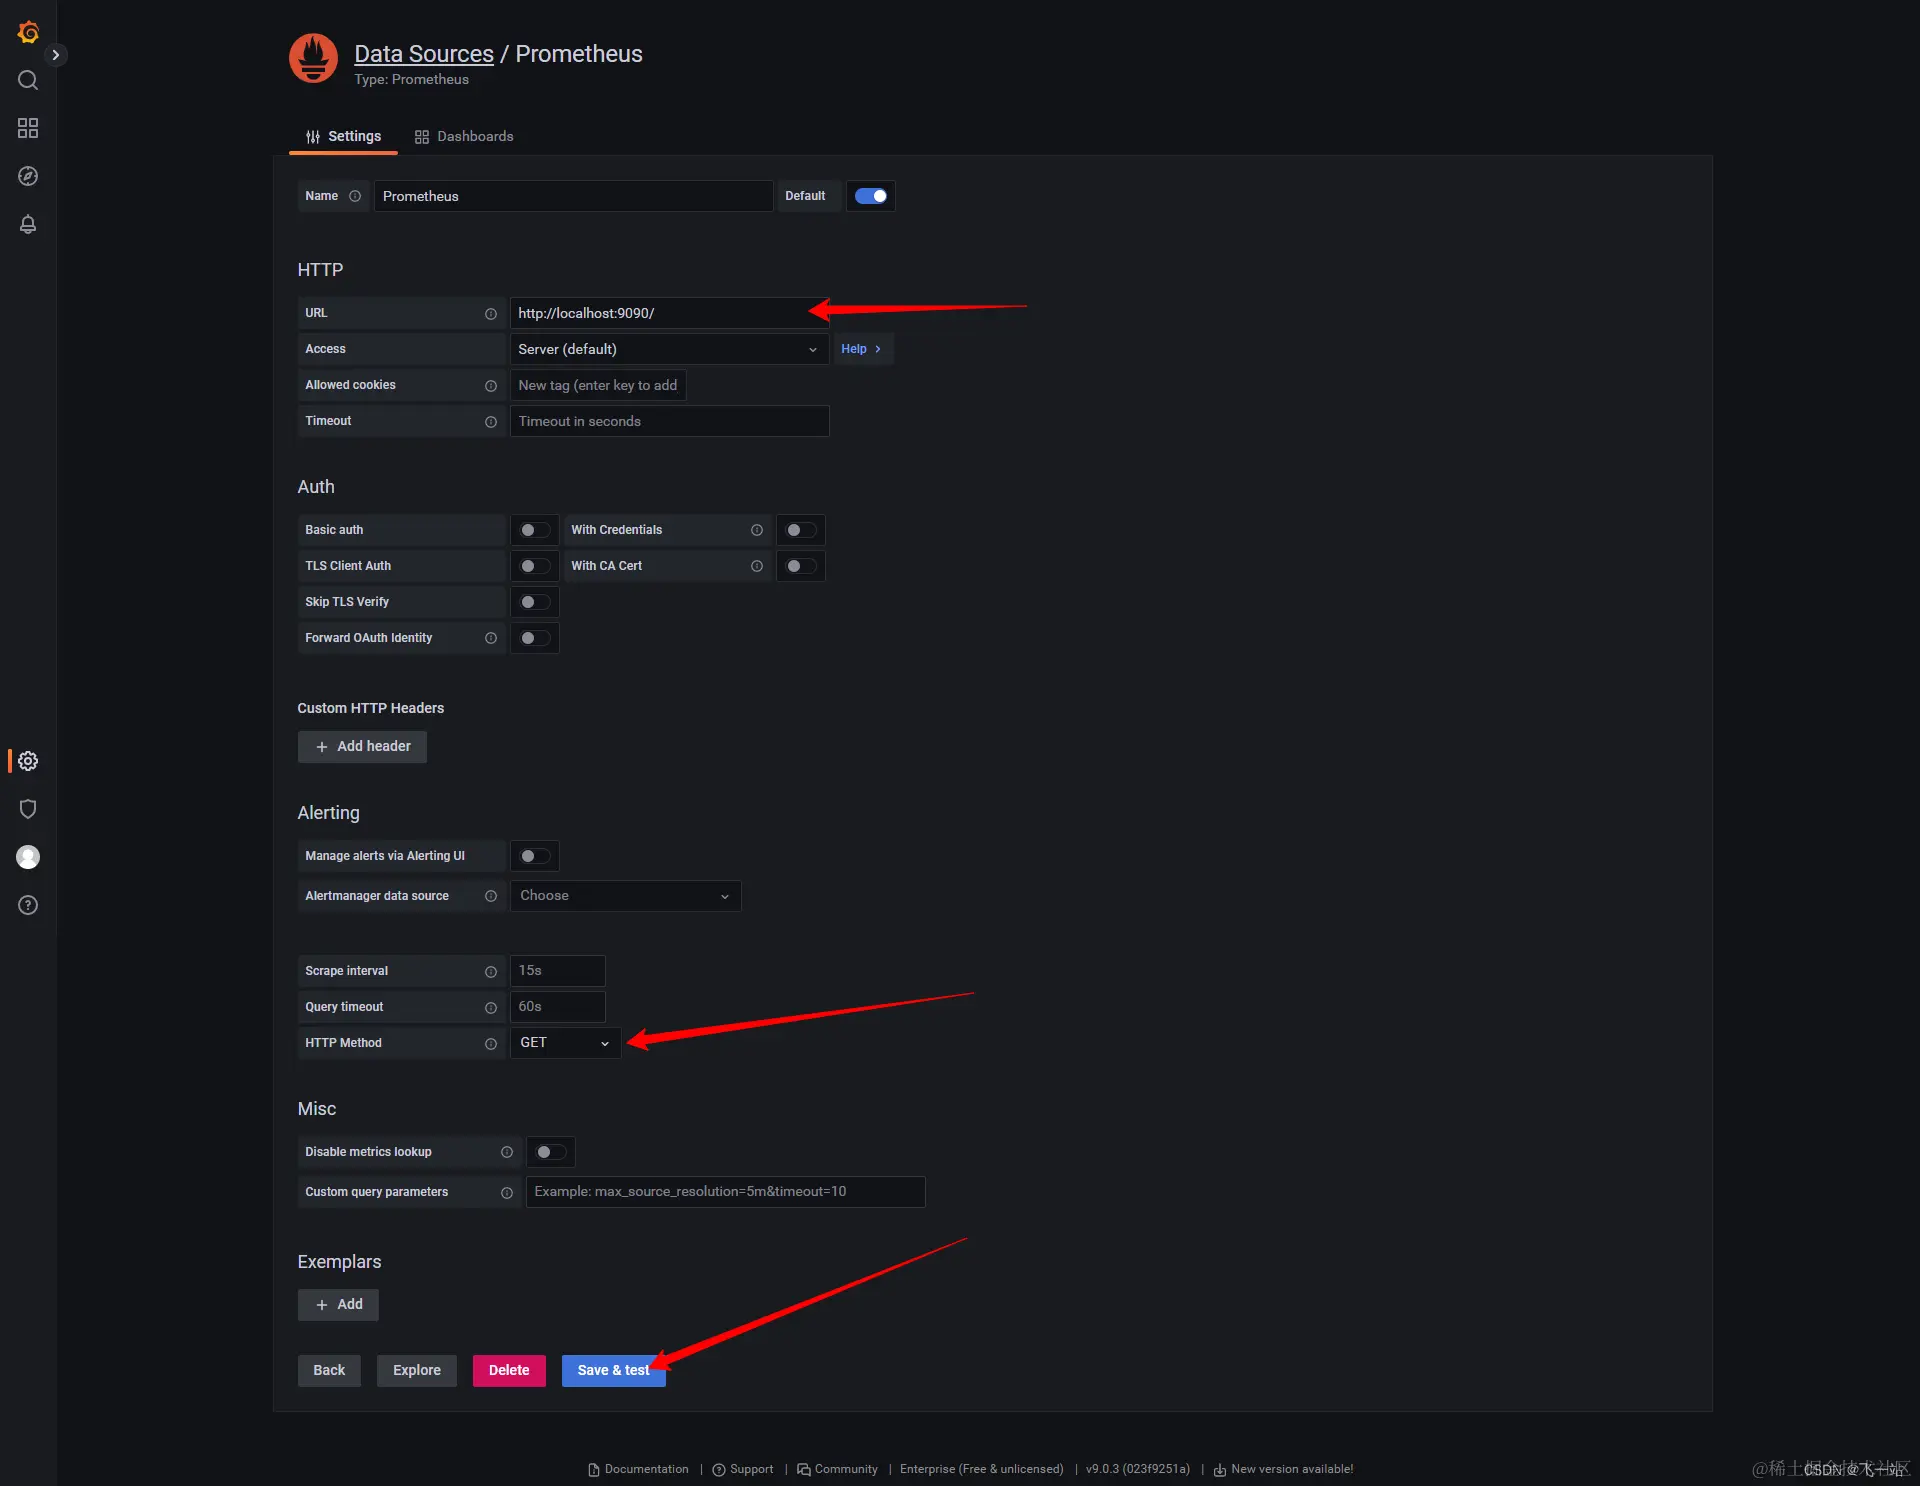Open the Dashboards grid icon in sidebar
This screenshot has width=1920, height=1487.
click(x=28, y=128)
